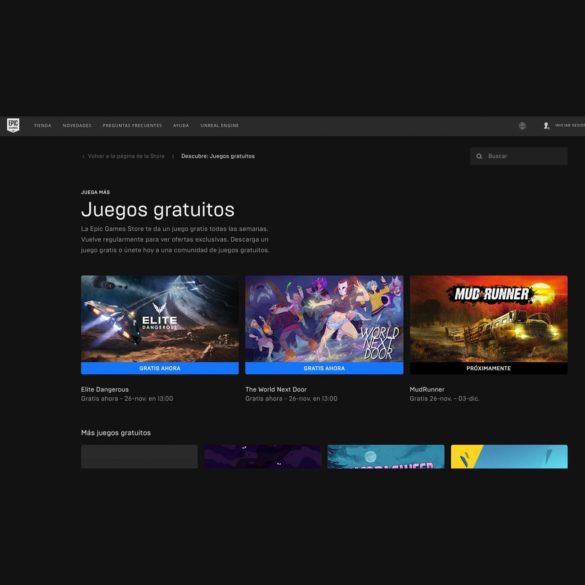The height and width of the screenshot is (585, 585).
Task: Open the dark purple game thumbnail
Action: coord(262,456)
